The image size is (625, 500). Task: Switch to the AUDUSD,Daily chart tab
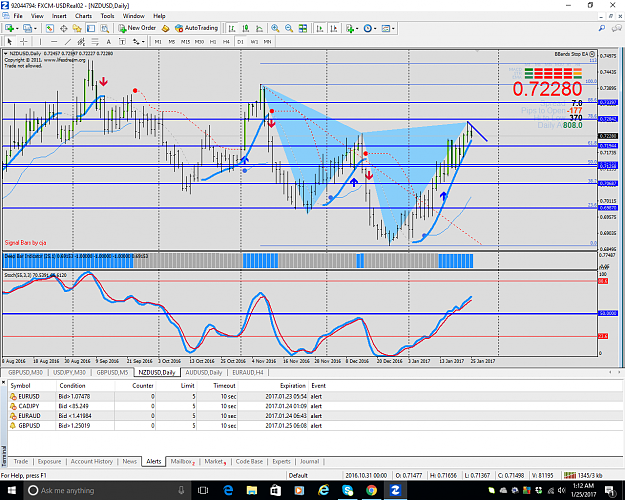pos(204,372)
